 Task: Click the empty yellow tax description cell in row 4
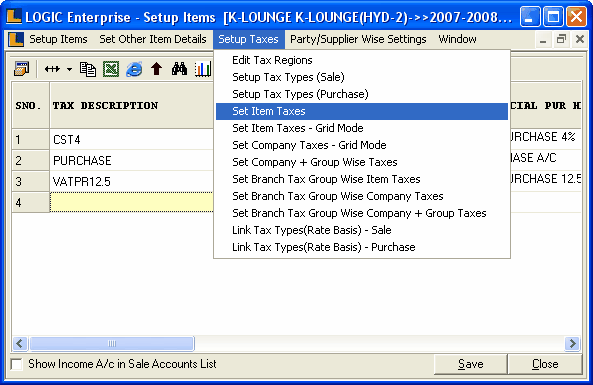(132, 202)
